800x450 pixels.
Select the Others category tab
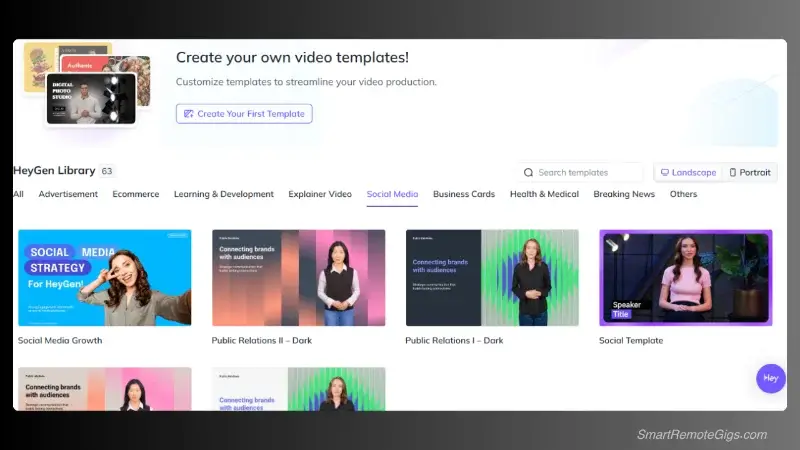[x=683, y=194]
